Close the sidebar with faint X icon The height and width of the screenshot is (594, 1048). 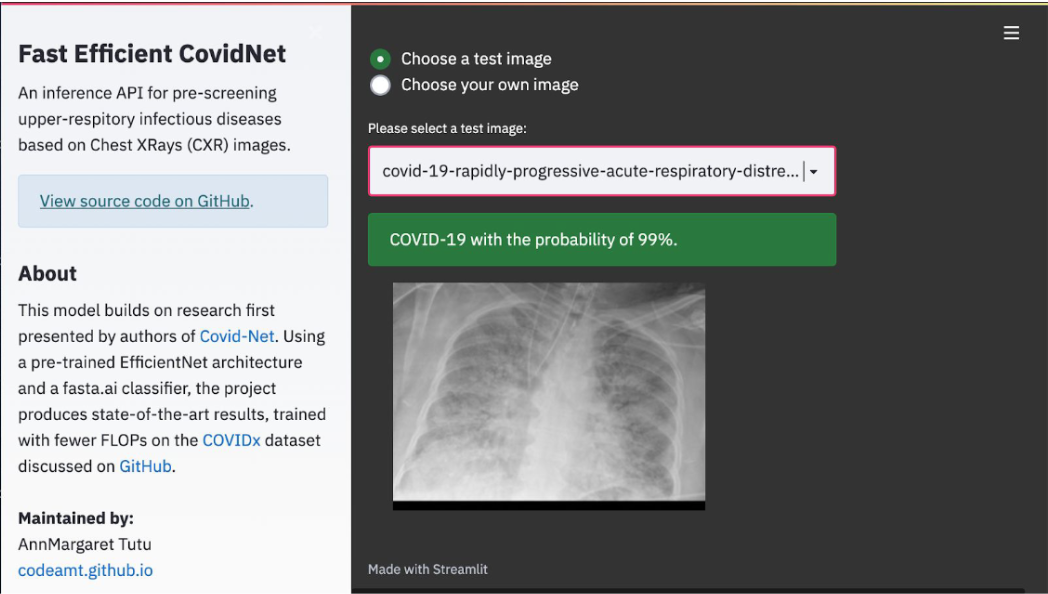(x=317, y=31)
